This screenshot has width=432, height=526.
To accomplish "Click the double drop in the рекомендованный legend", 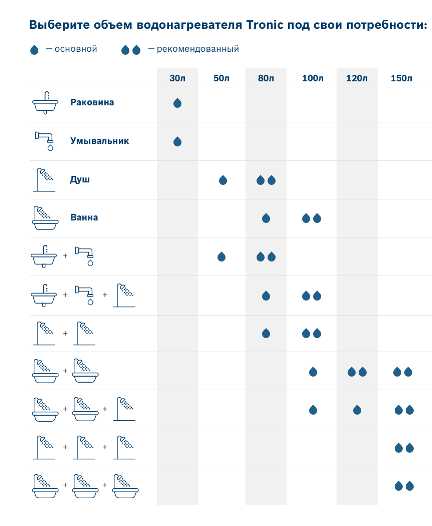I will pos(130,50).
